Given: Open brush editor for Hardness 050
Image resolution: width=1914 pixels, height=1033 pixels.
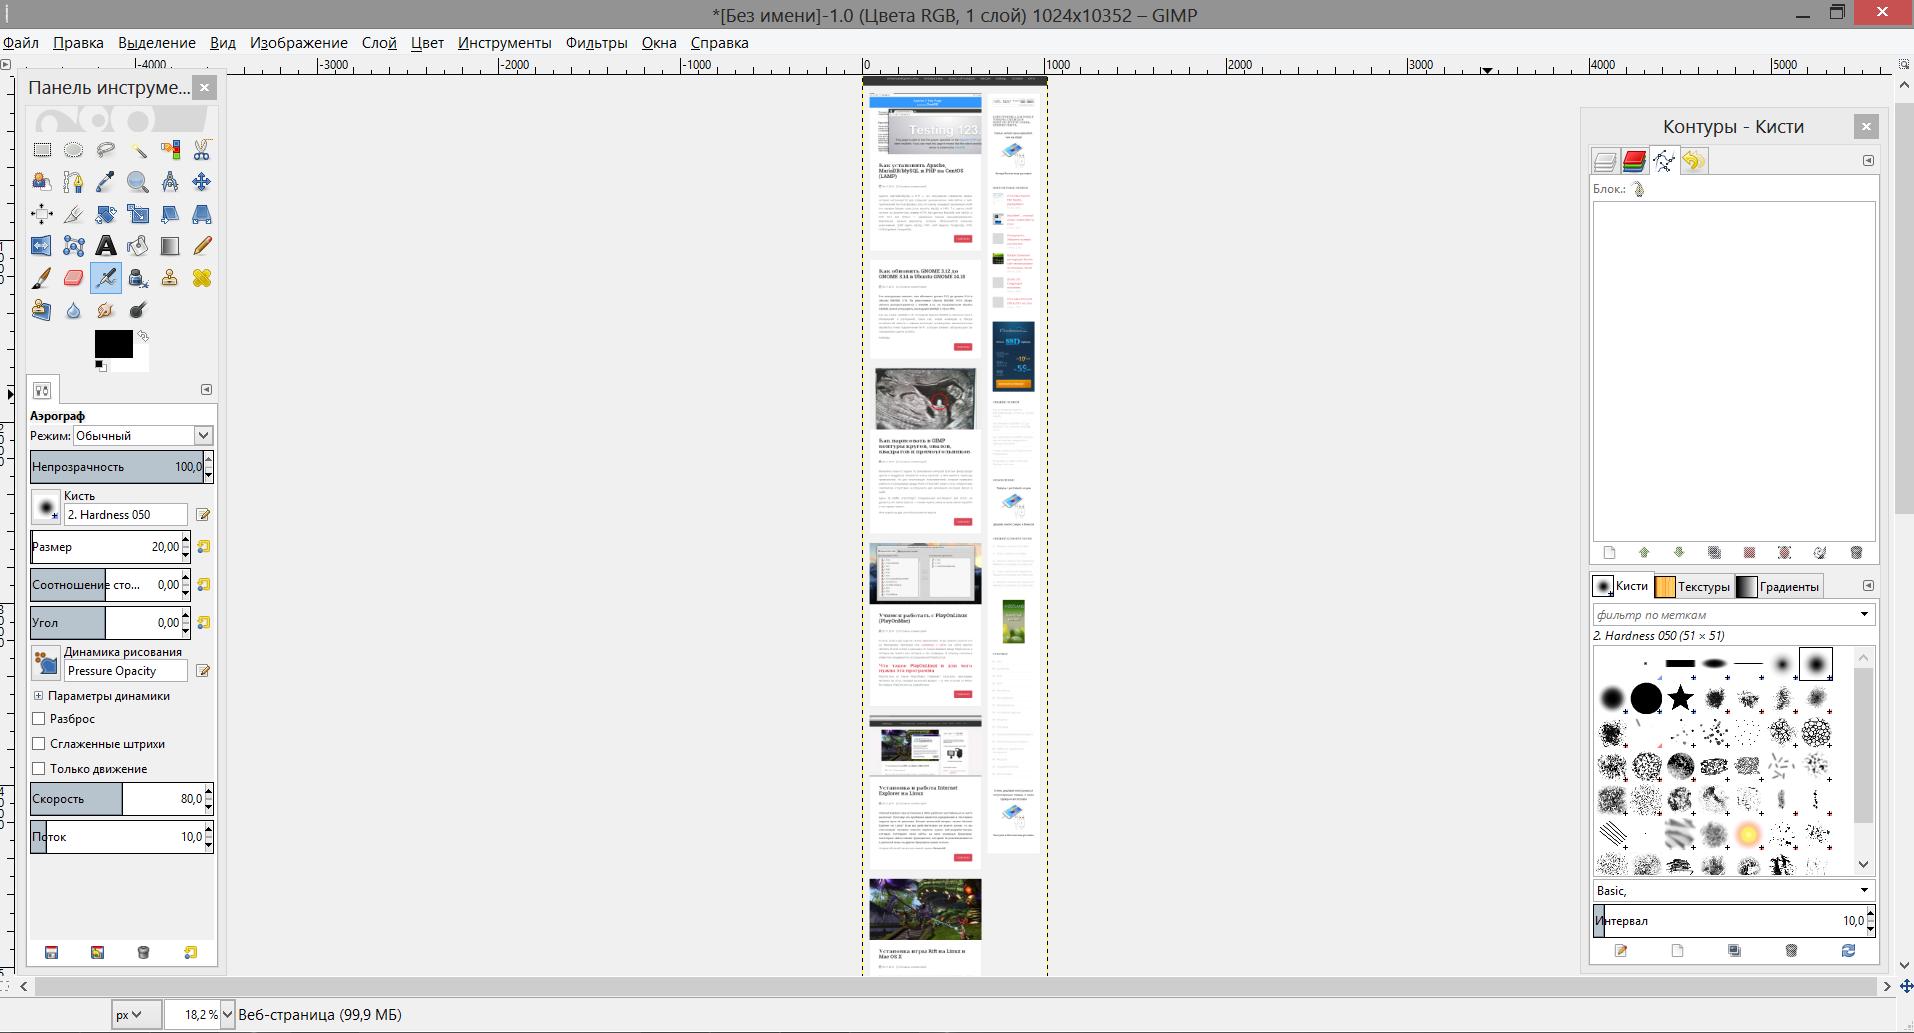Looking at the screenshot, I should click(x=204, y=515).
